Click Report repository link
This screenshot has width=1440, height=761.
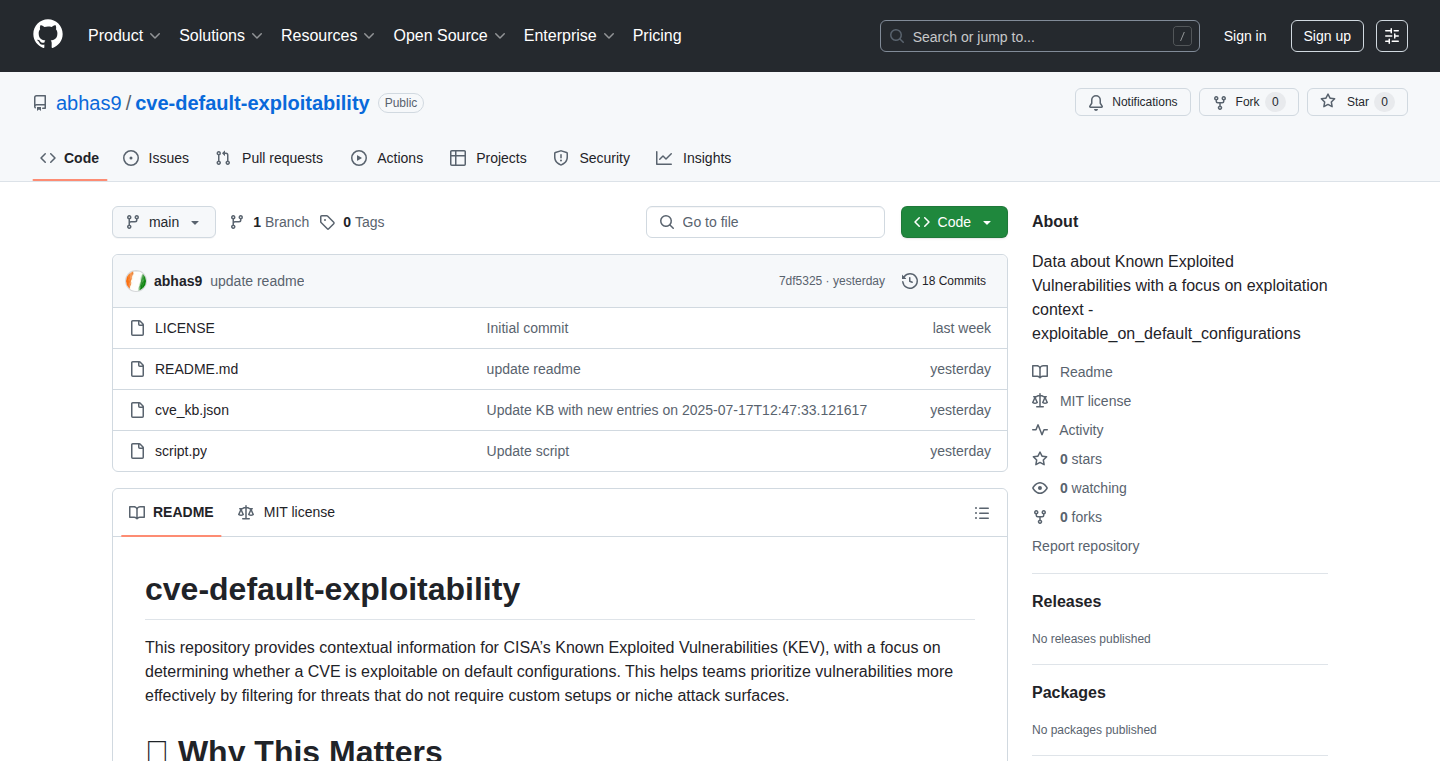(1085, 546)
